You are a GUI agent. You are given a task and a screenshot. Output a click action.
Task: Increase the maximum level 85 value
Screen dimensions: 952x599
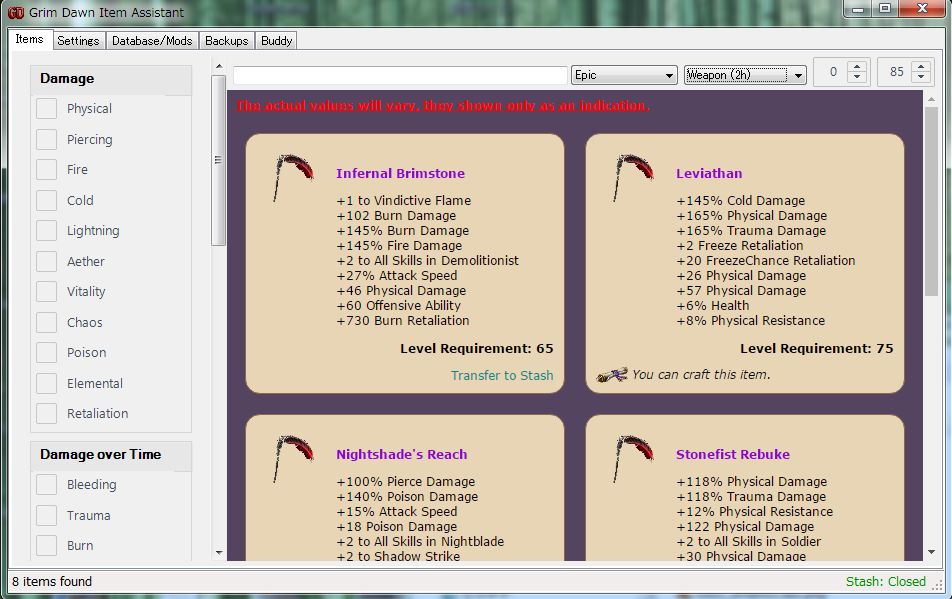(x=921, y=67)
